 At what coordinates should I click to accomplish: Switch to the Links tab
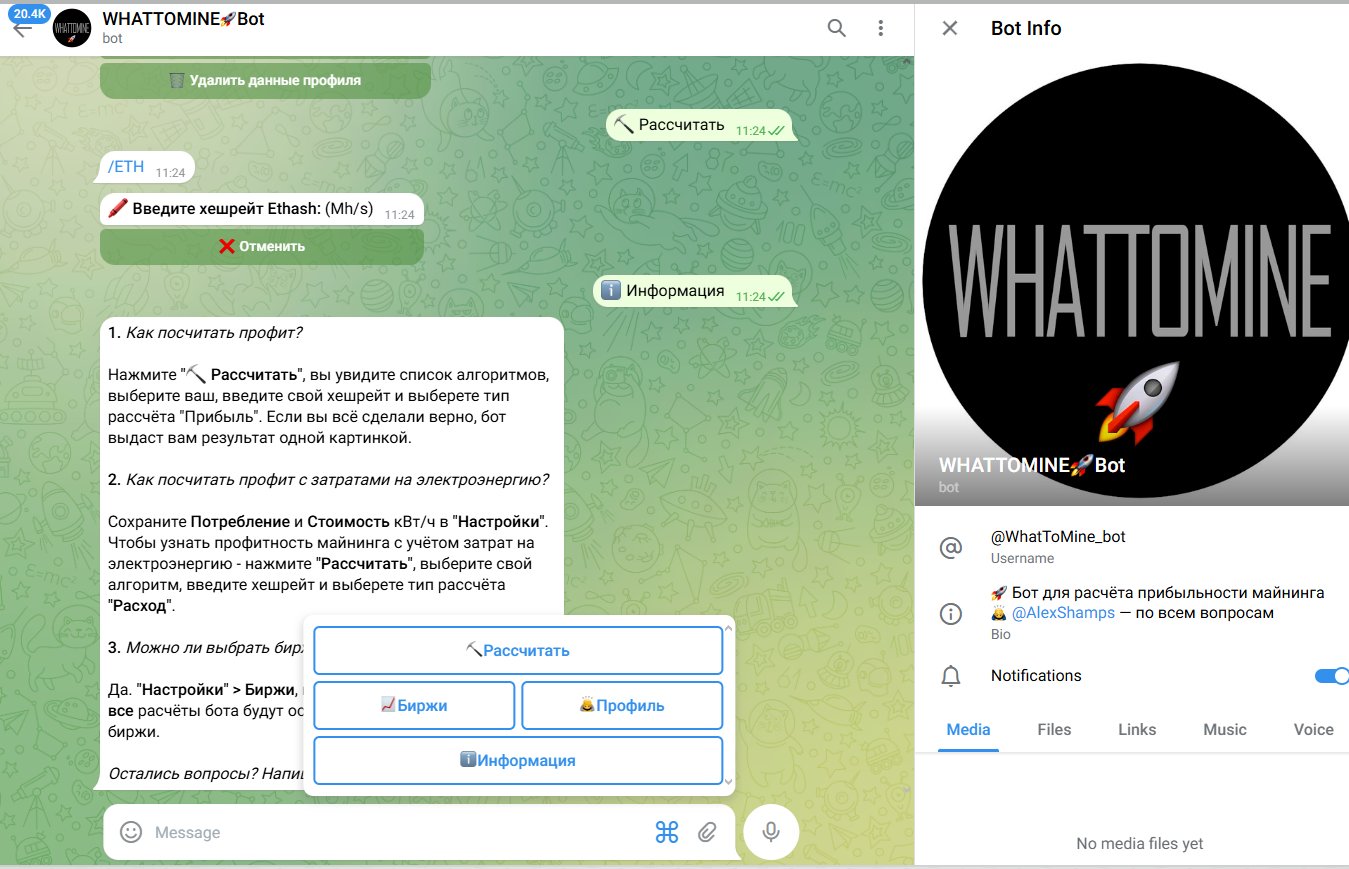coord(1137,730)
